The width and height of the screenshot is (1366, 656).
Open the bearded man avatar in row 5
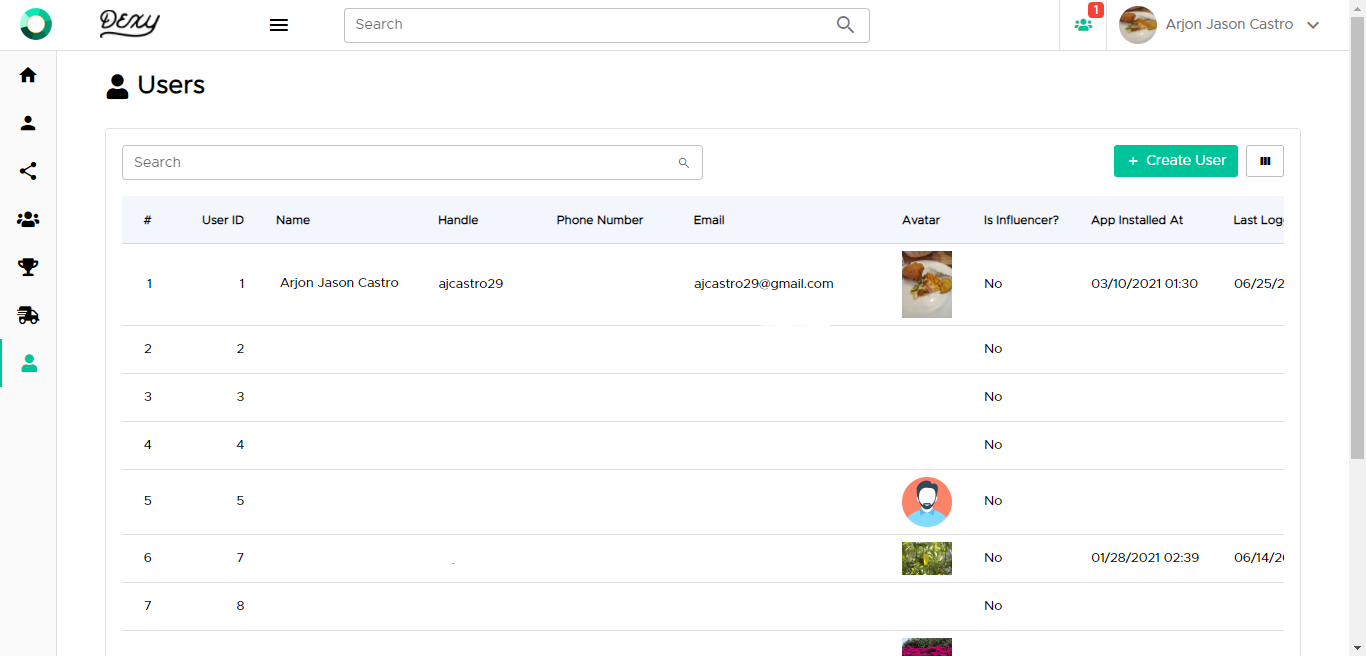coord(927,502)
